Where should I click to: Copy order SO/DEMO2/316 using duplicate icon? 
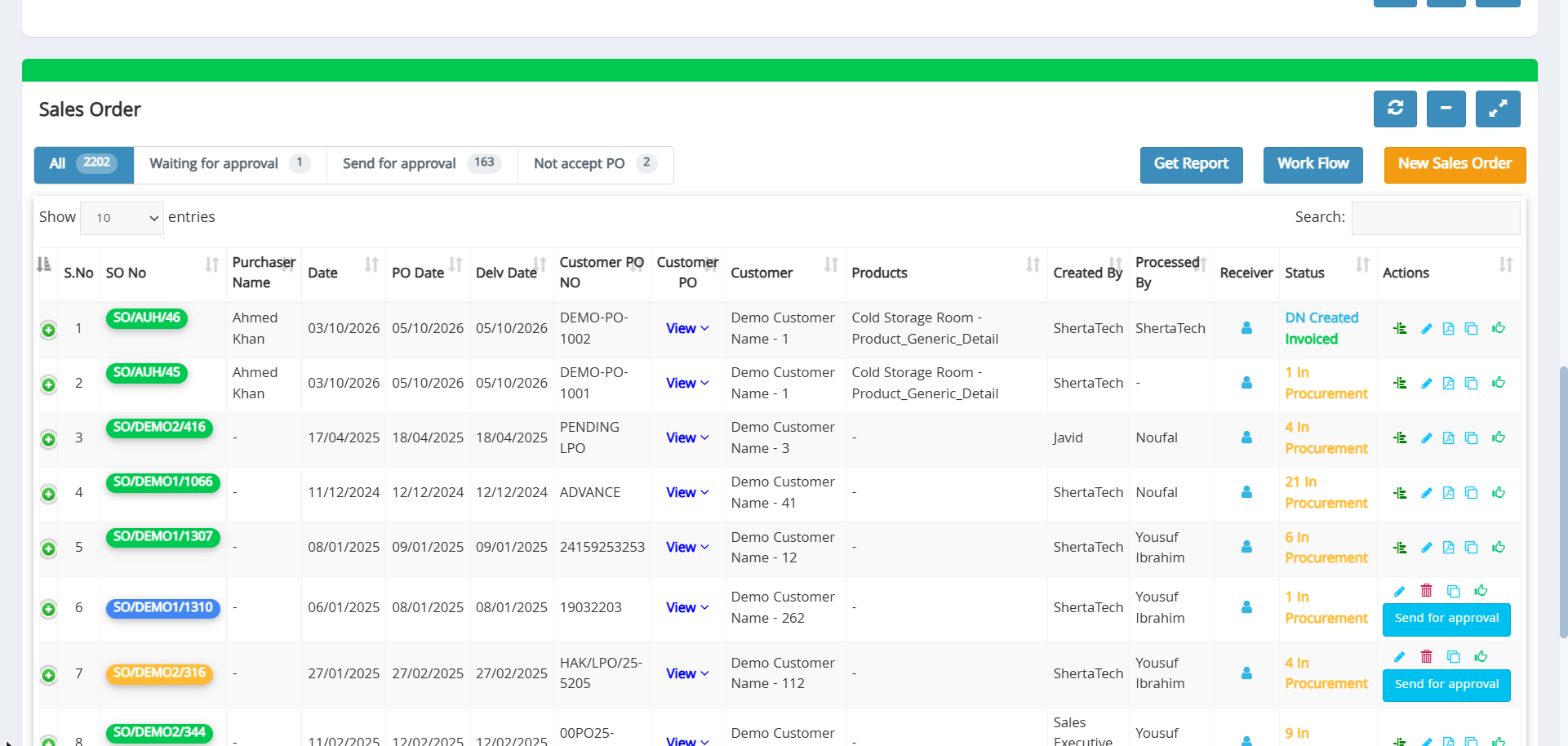point(1454,657)
